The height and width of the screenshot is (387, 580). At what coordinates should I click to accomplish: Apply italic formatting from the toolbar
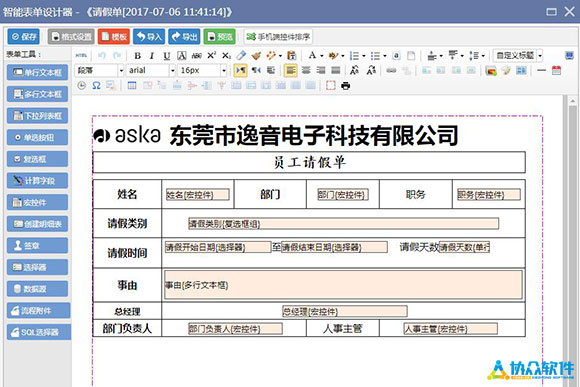tap(152, 56)
